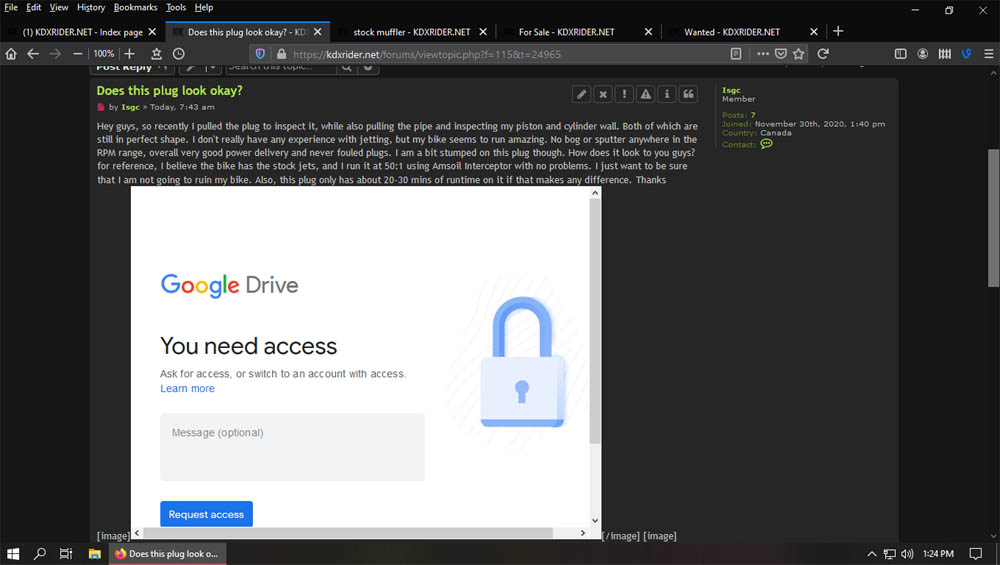Expand topic tools wrench dropdown
This screenshot has width=1000, height=565.
click(x=200, y=68)
